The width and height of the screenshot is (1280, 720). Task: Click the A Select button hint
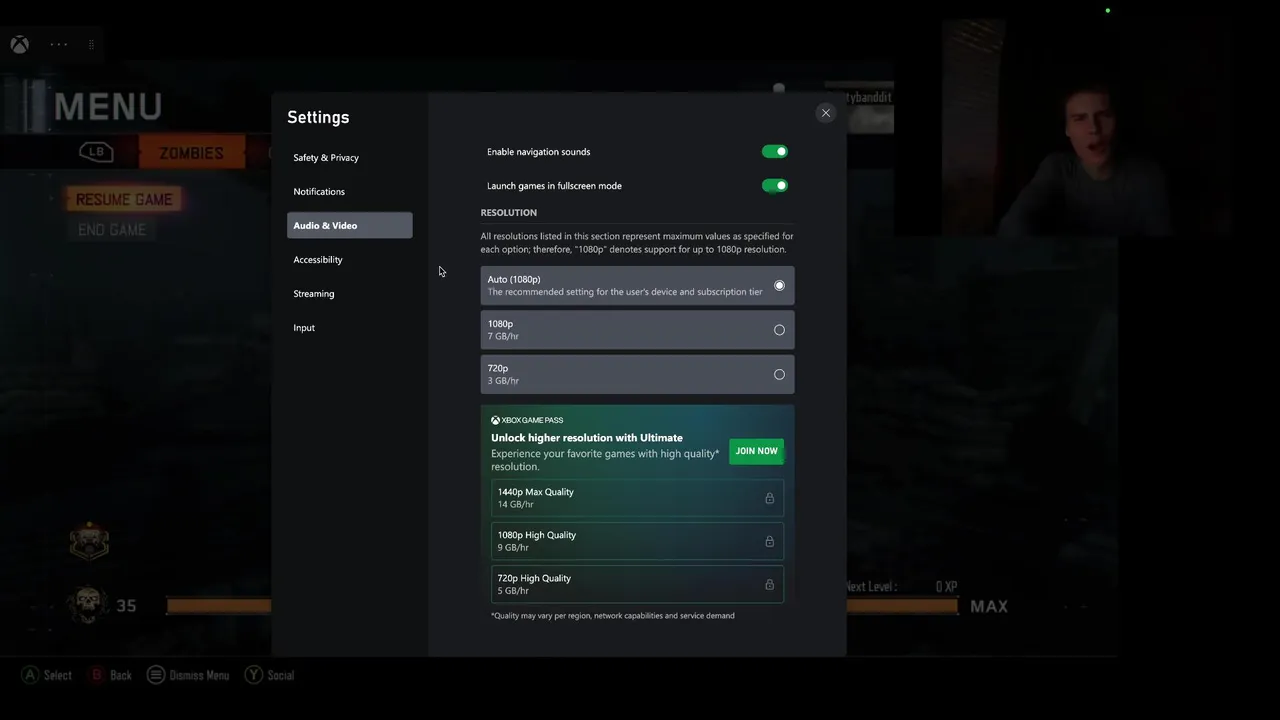tap(47, 675)
